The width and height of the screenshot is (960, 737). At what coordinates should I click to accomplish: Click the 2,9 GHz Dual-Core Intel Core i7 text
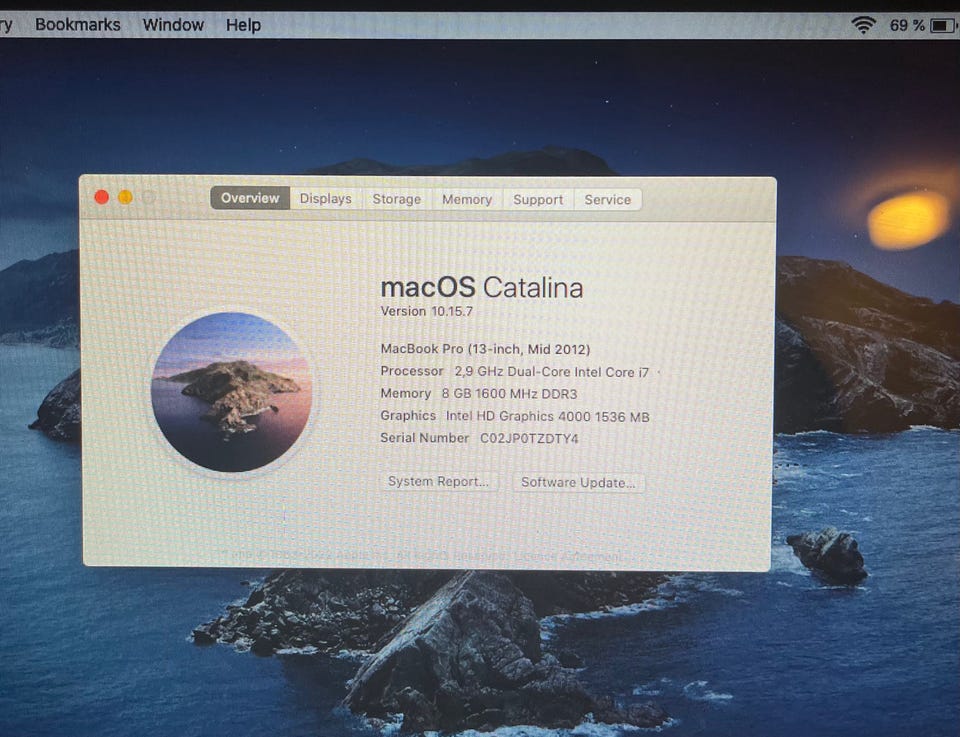552,372
